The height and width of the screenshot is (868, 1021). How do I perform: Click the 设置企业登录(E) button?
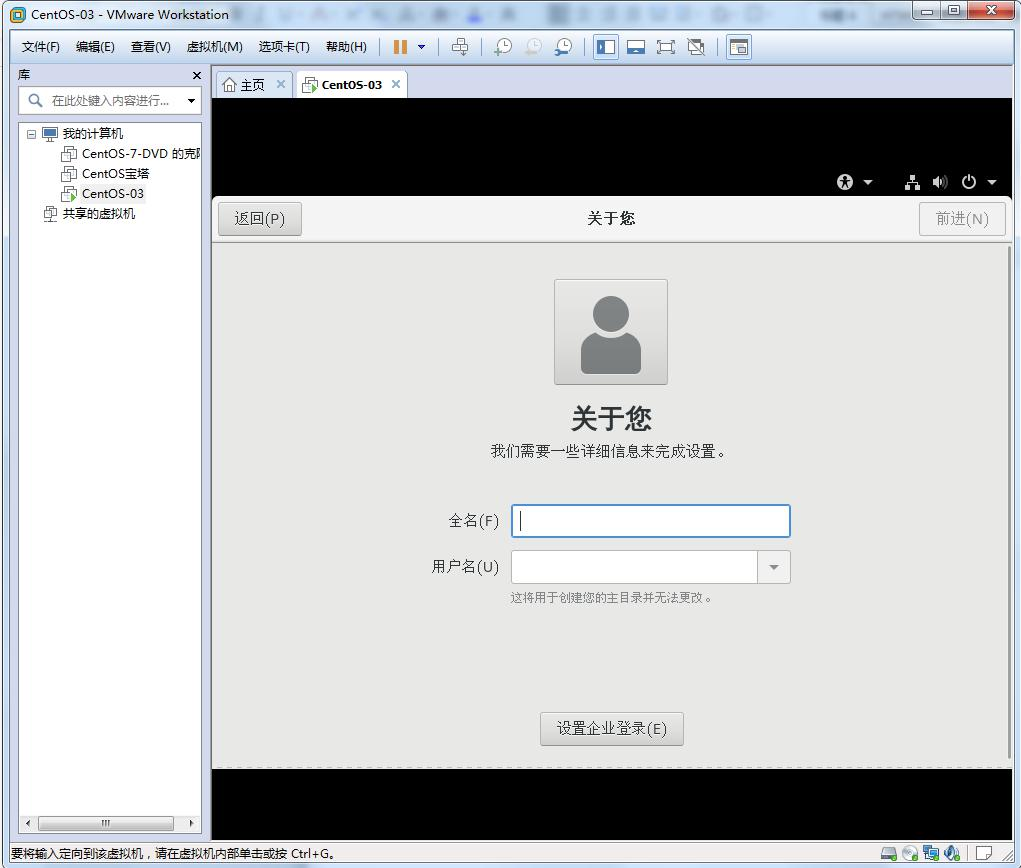click(611, 729)
